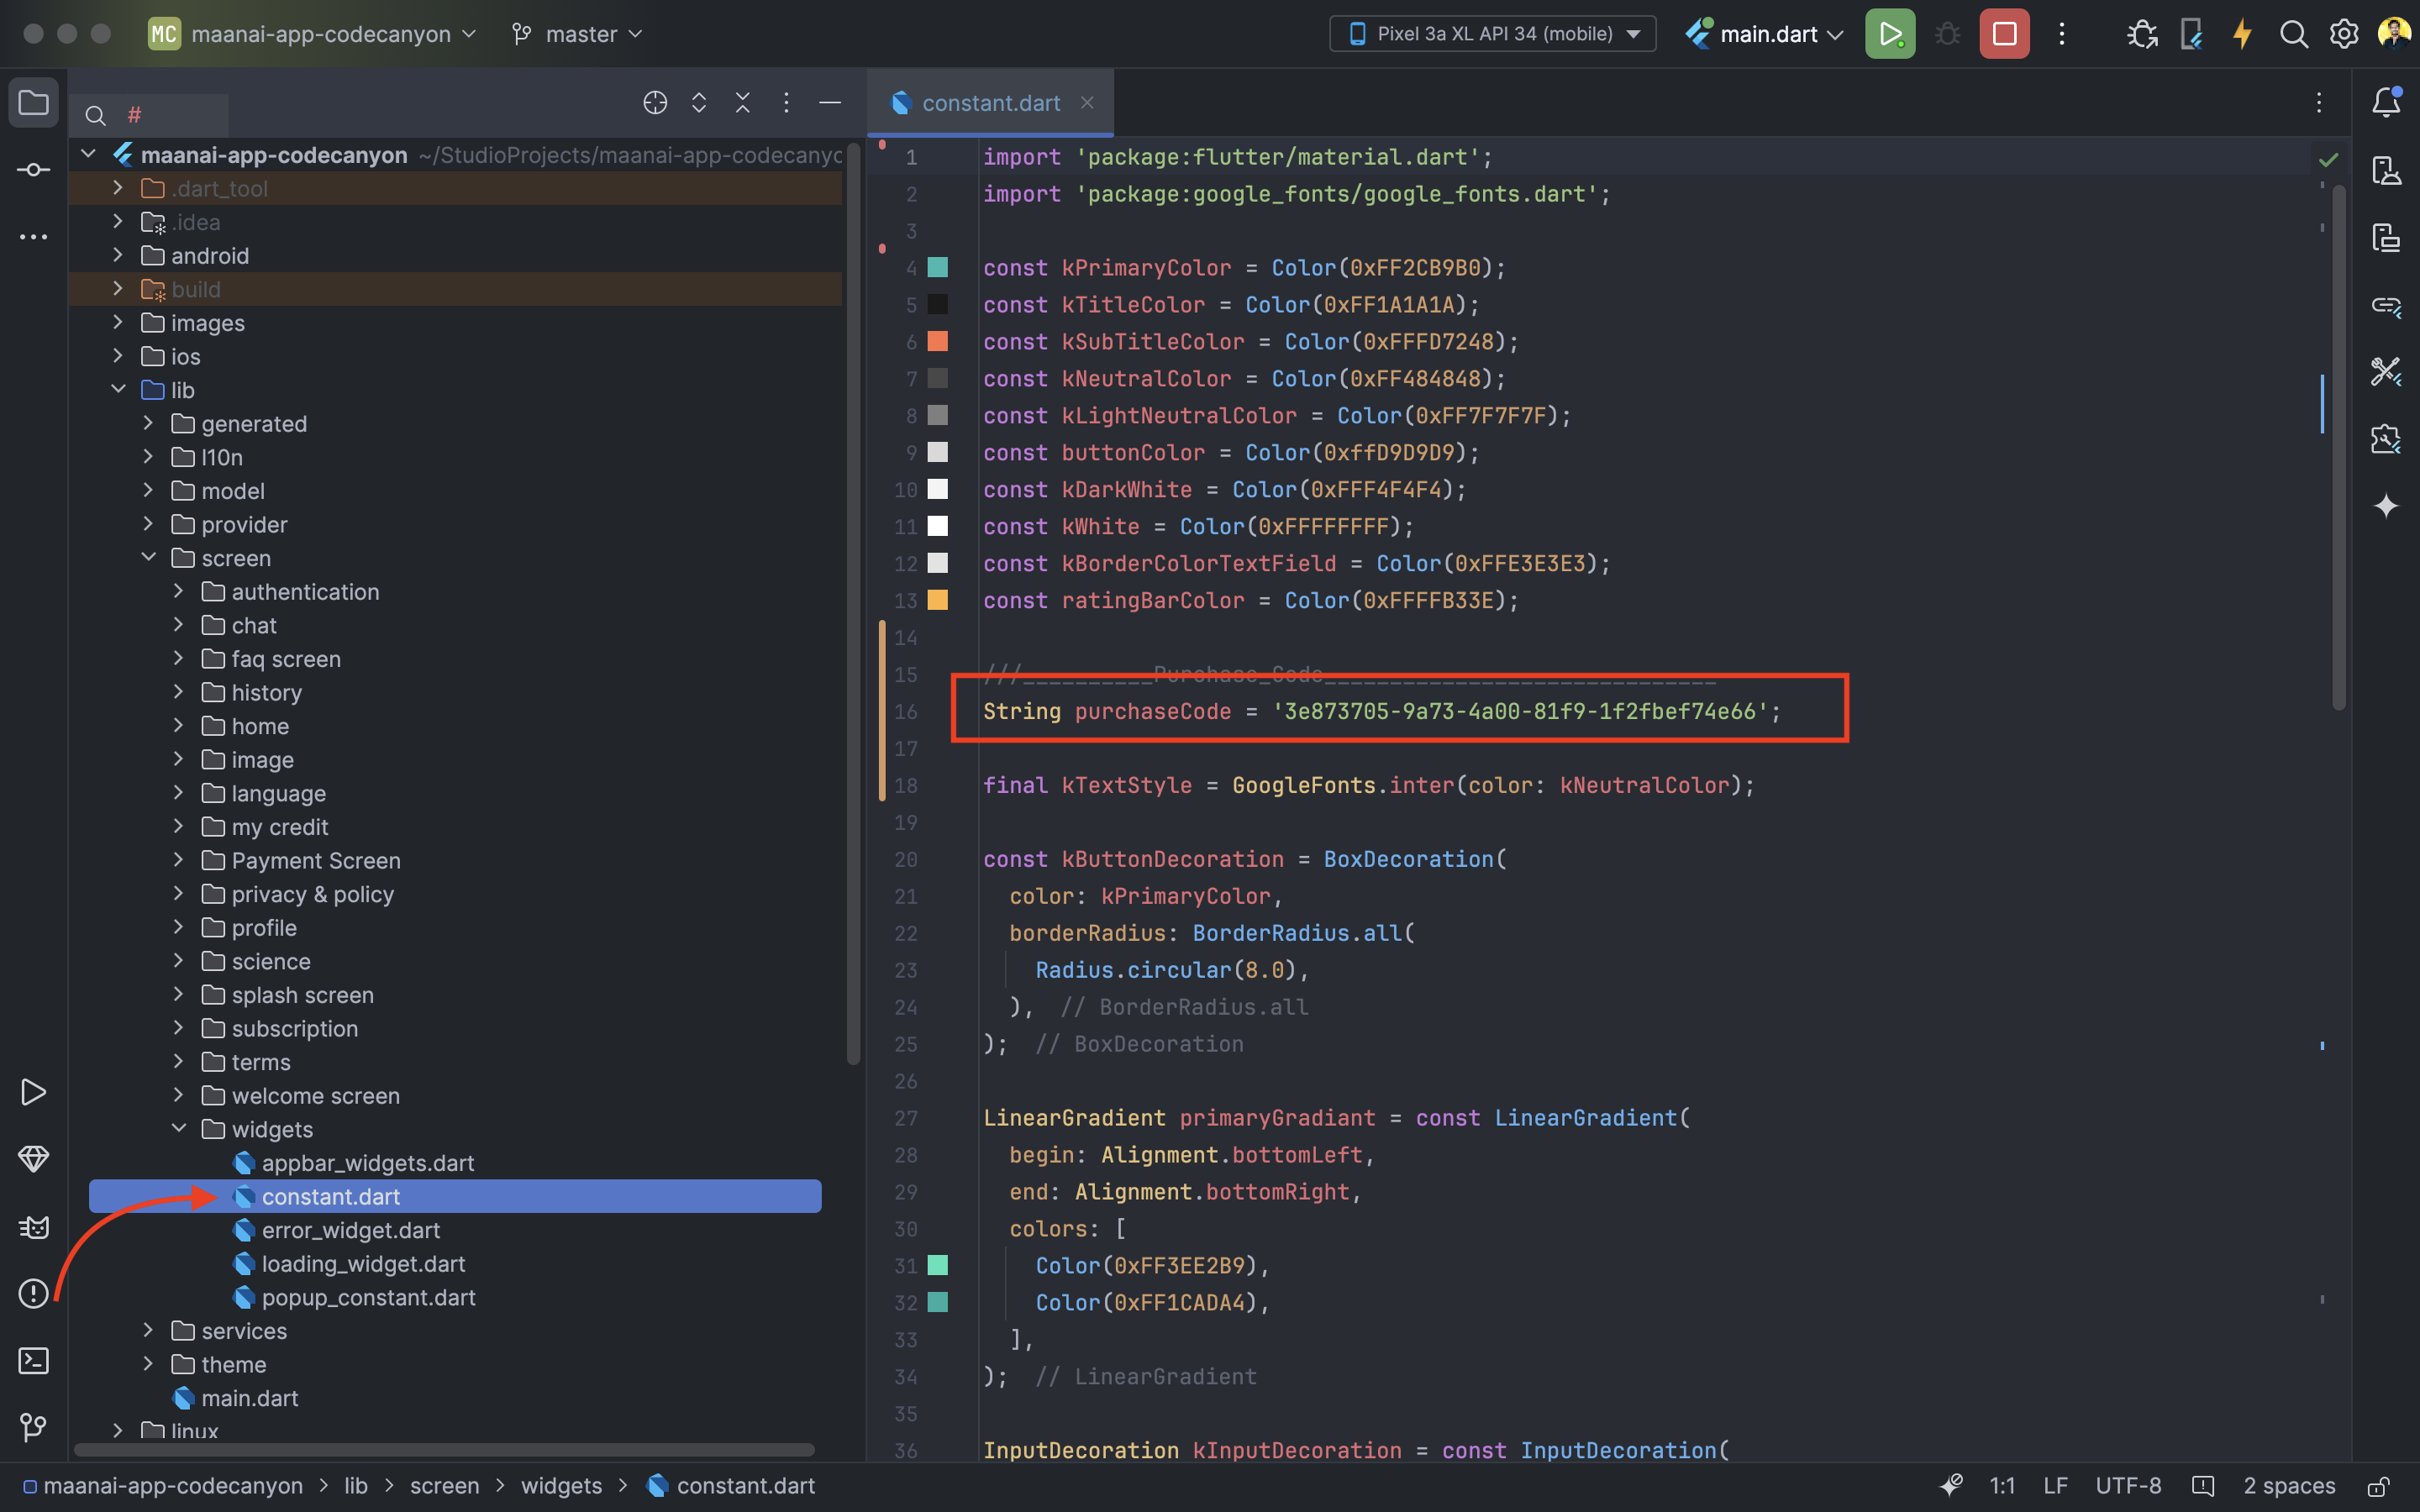The image size is (2420, 1512).
Task: Open the Problems tool window icon
Action: 33,1293
